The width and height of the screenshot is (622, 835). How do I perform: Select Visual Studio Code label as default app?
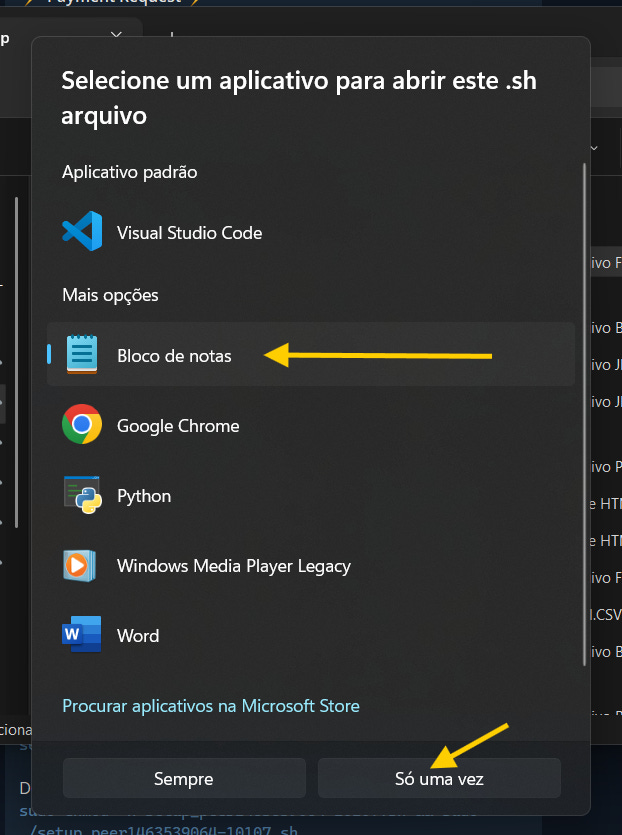point(189,233)
